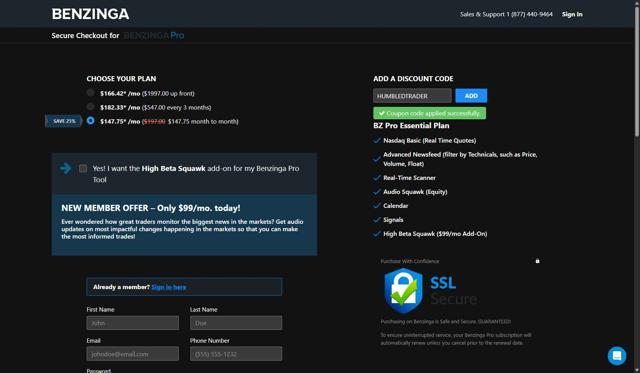Click the Sales & Support phone number

506,14
